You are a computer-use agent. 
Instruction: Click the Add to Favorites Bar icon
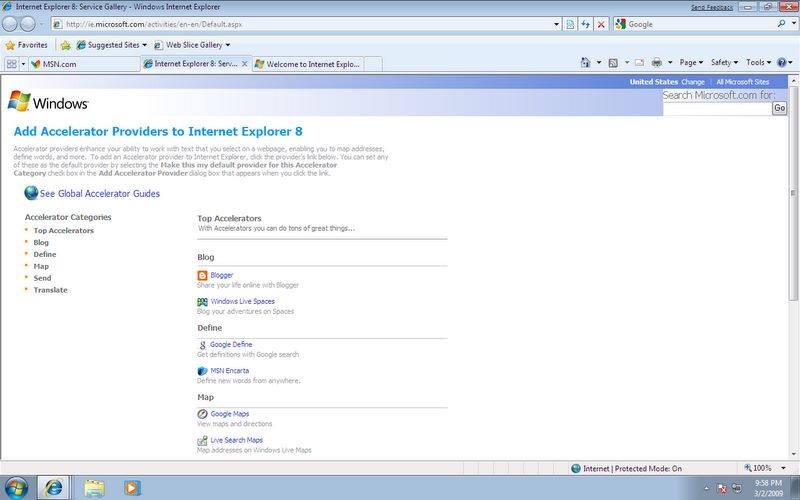tap(65, 45)
